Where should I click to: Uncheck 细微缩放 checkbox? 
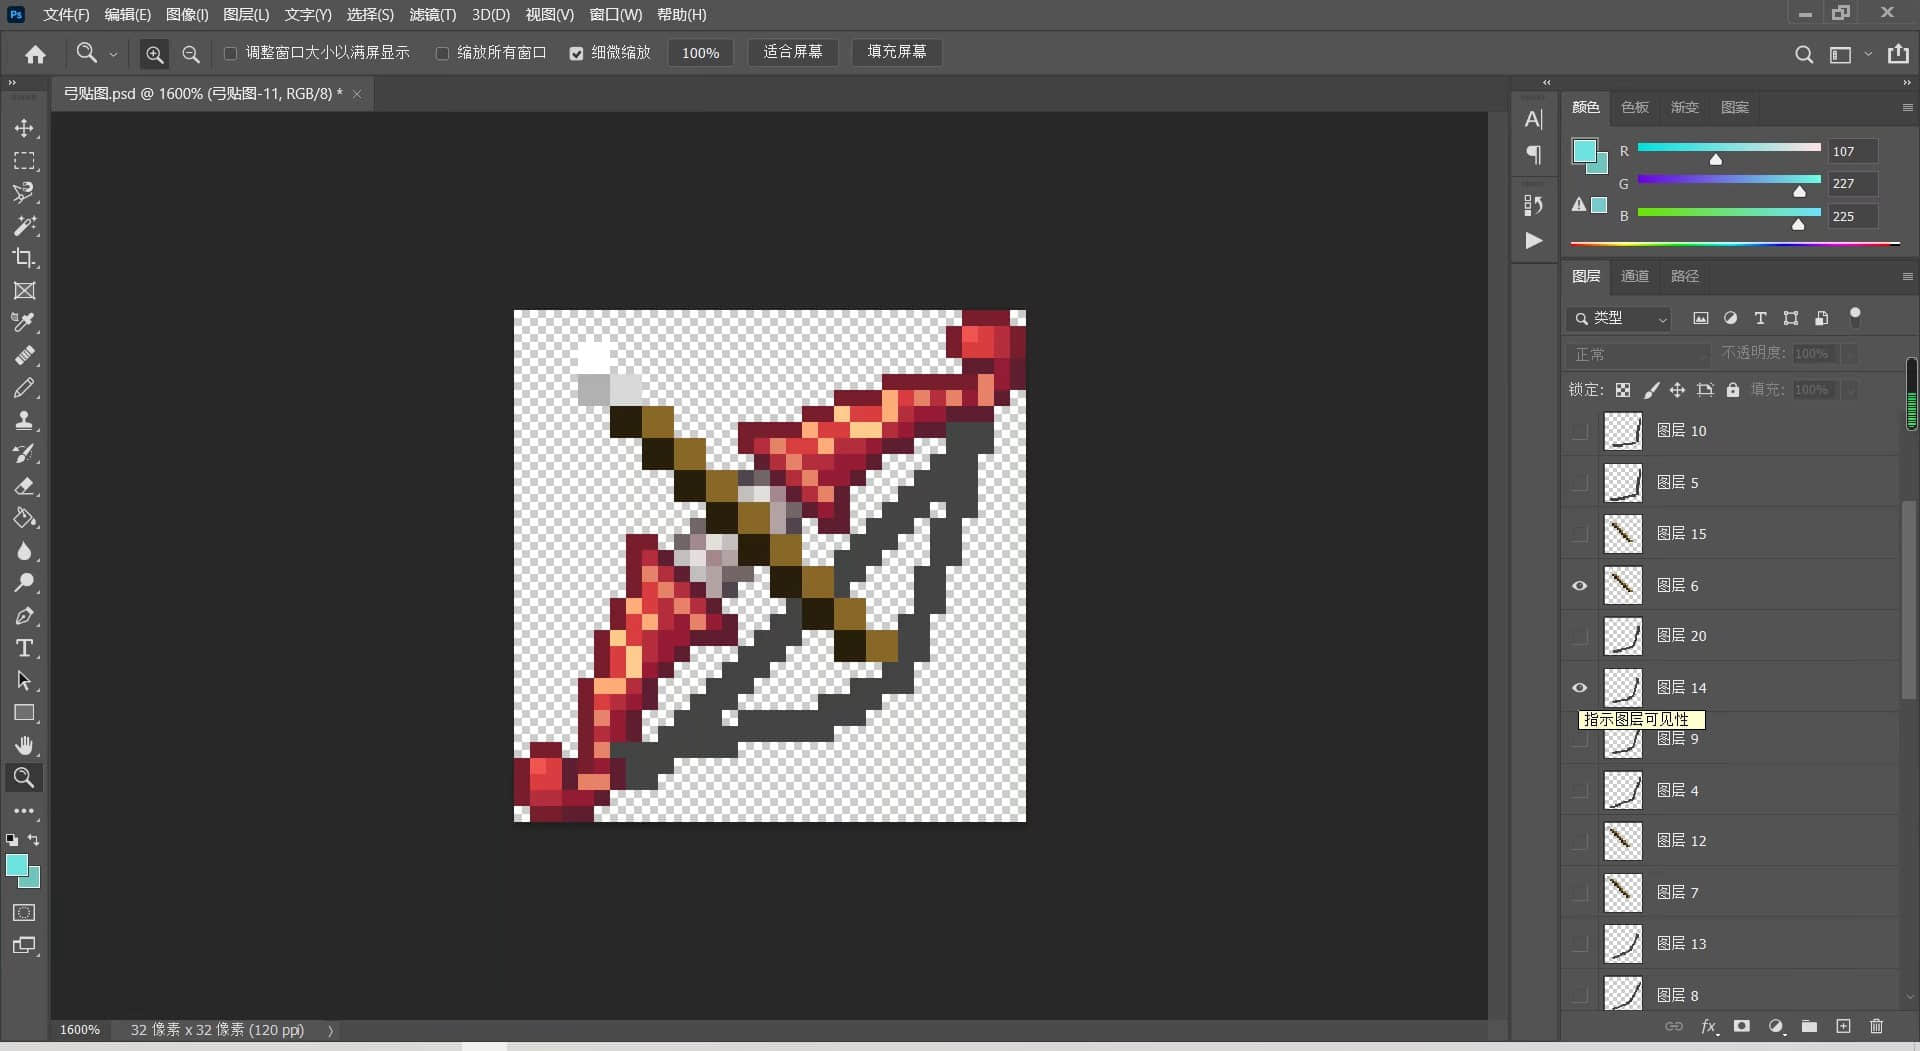pyautogui.click(x=576, y=53)
